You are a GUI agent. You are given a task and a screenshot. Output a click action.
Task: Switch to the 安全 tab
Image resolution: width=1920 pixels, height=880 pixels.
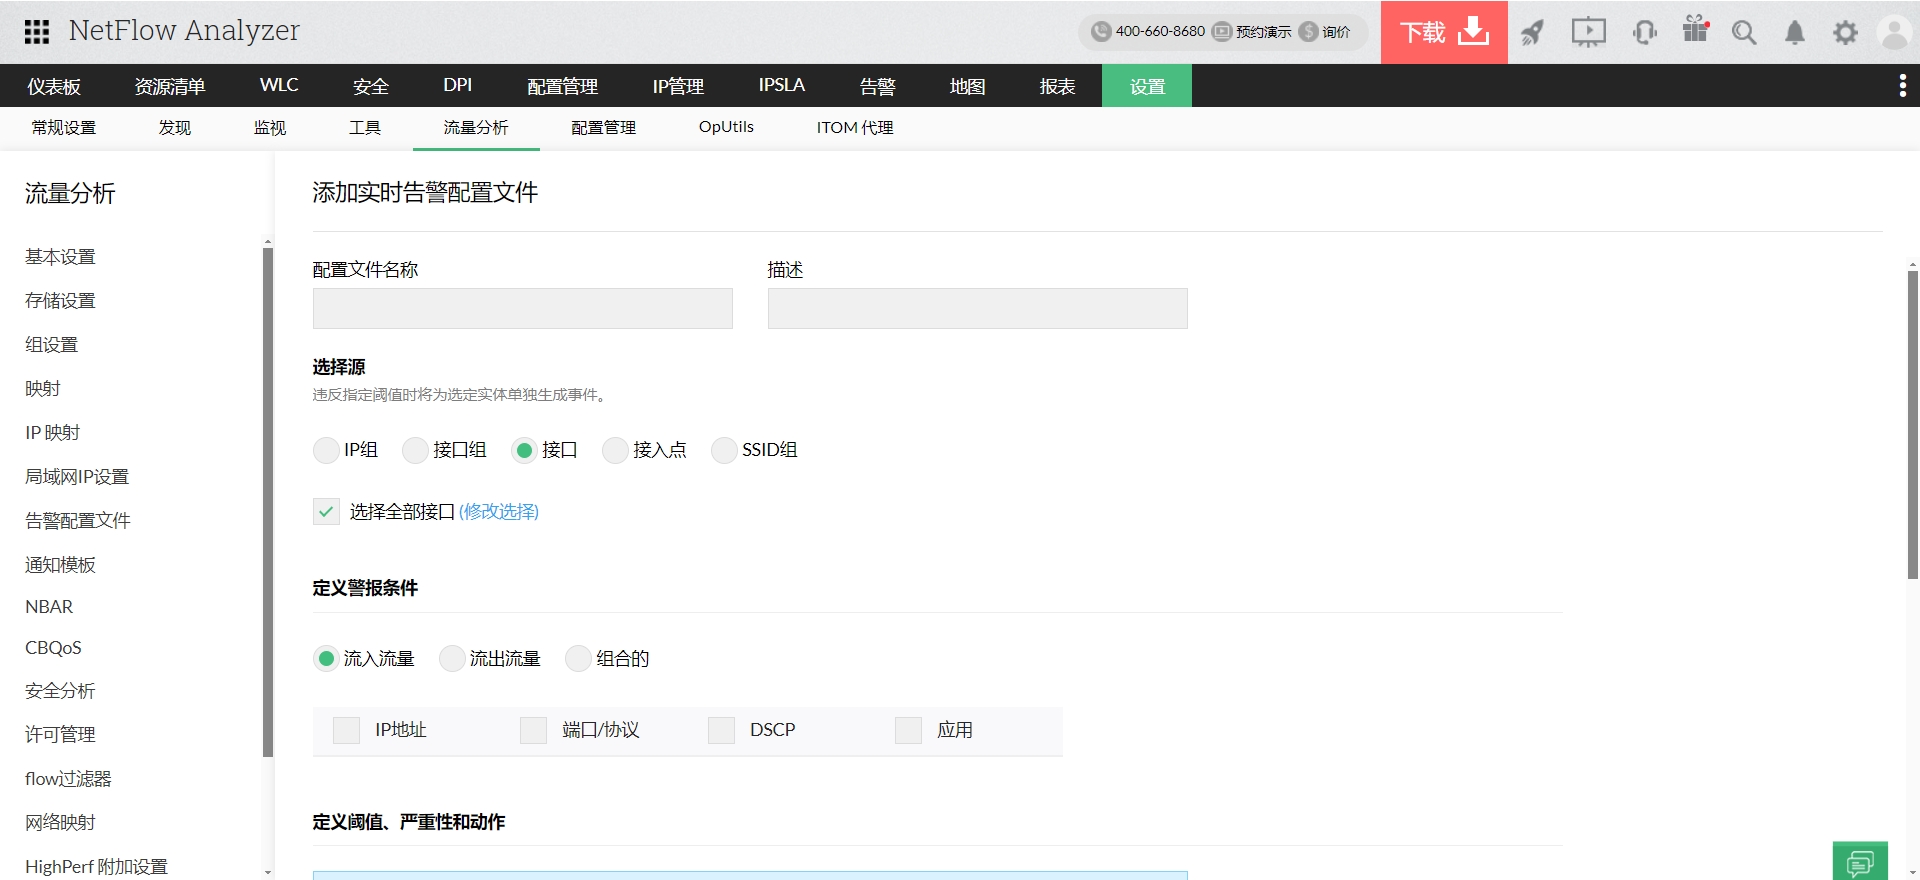[x=370, y=86]
